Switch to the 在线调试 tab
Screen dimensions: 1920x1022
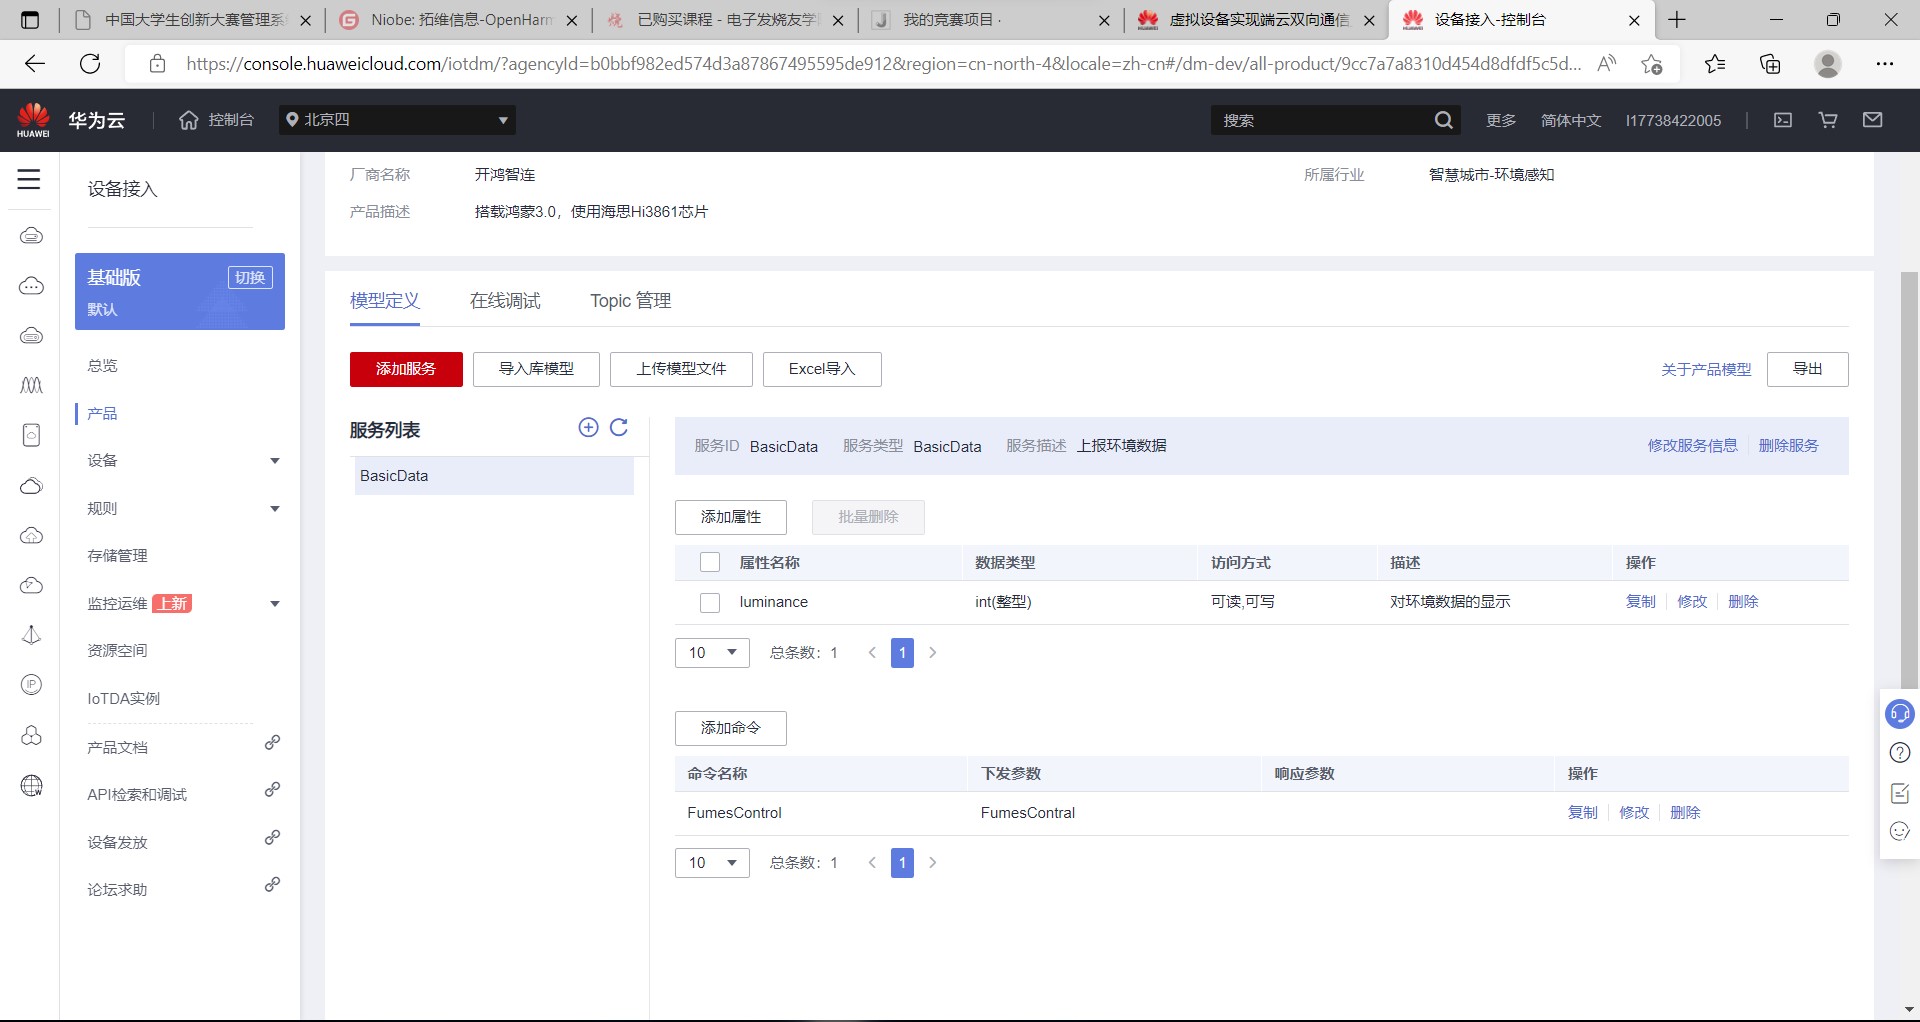(505, 301)
